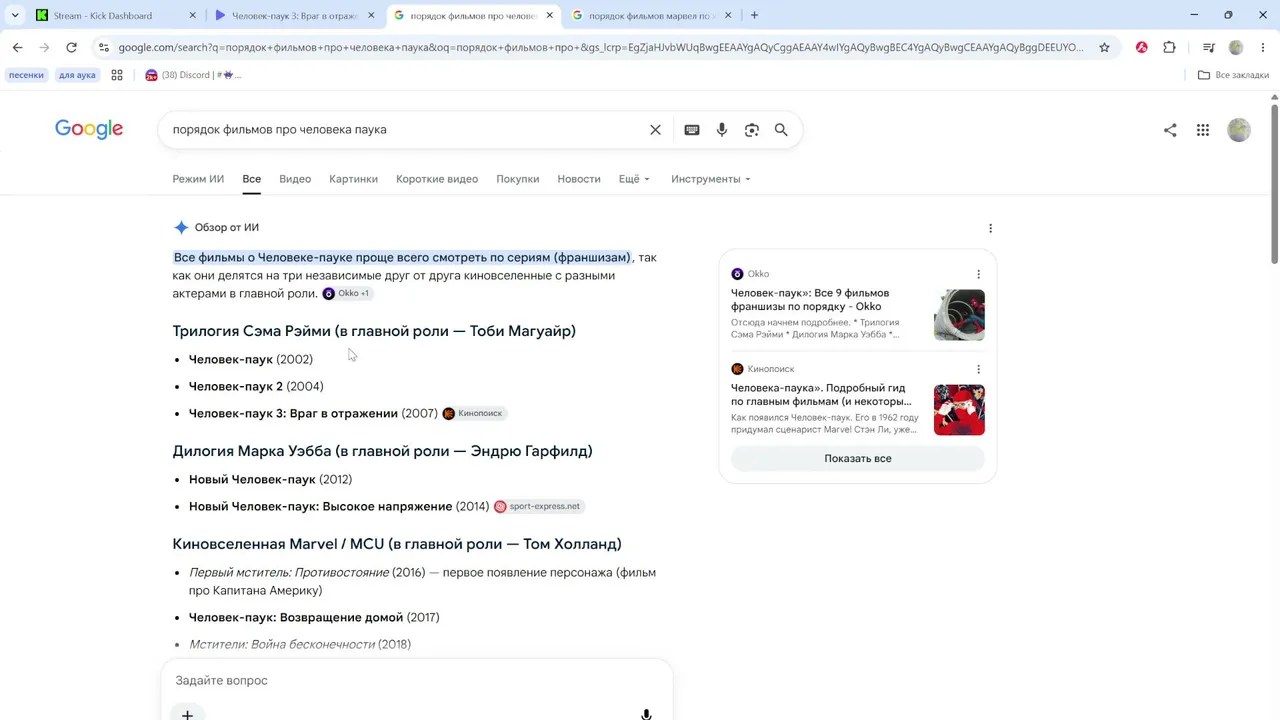
Task: Open the red extension icon in toolbar
Action: (1141, 47)
